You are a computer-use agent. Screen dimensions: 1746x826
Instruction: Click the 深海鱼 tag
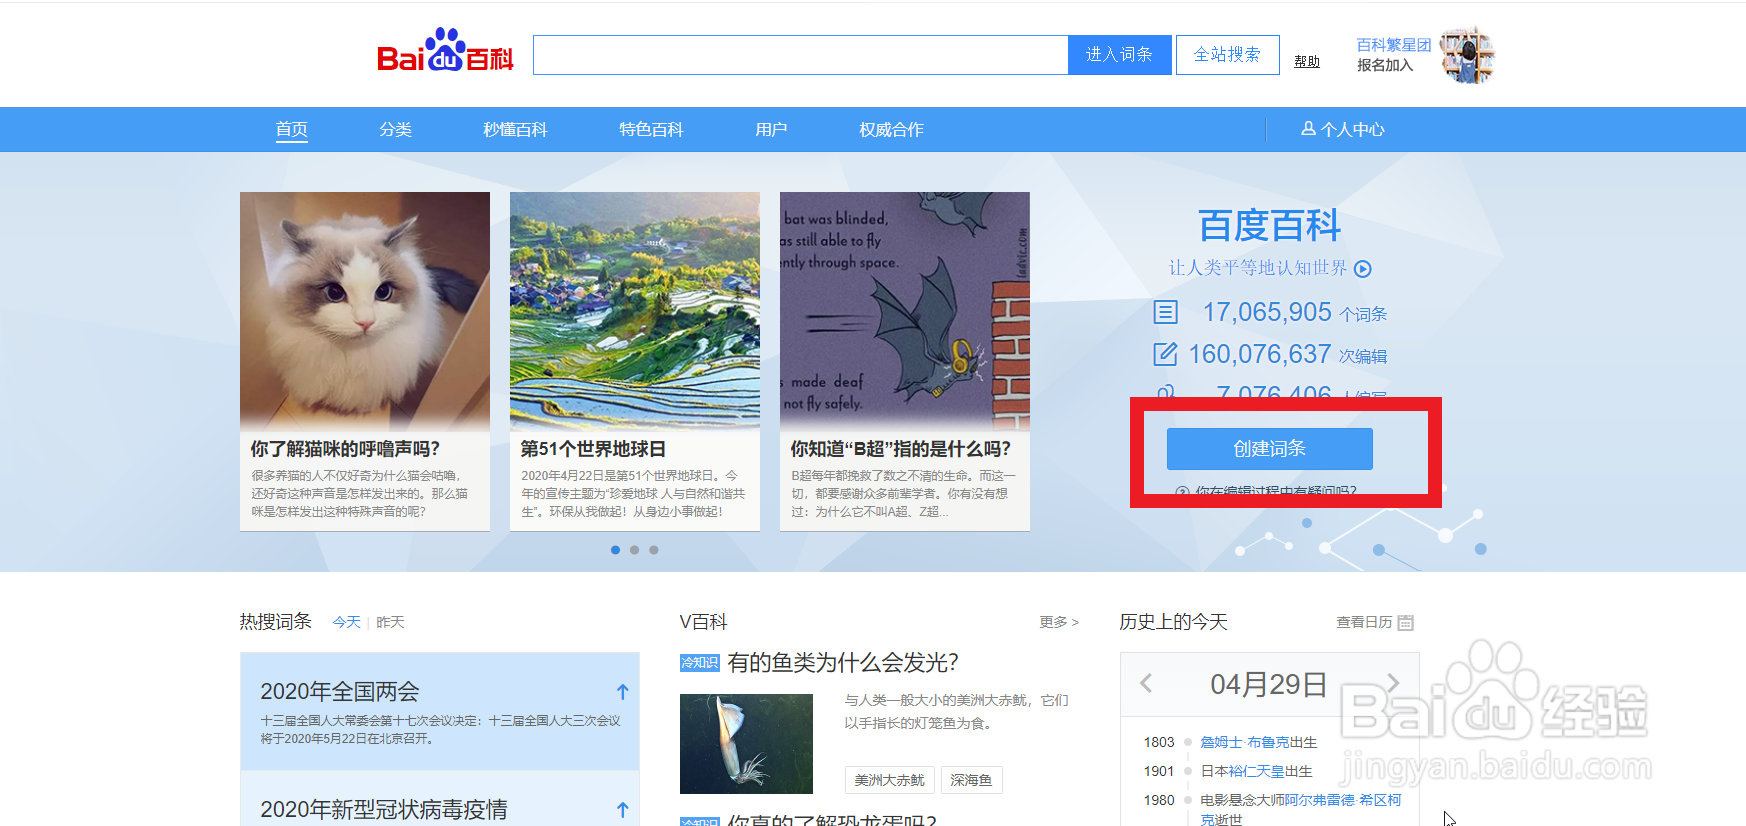point(971,780)
